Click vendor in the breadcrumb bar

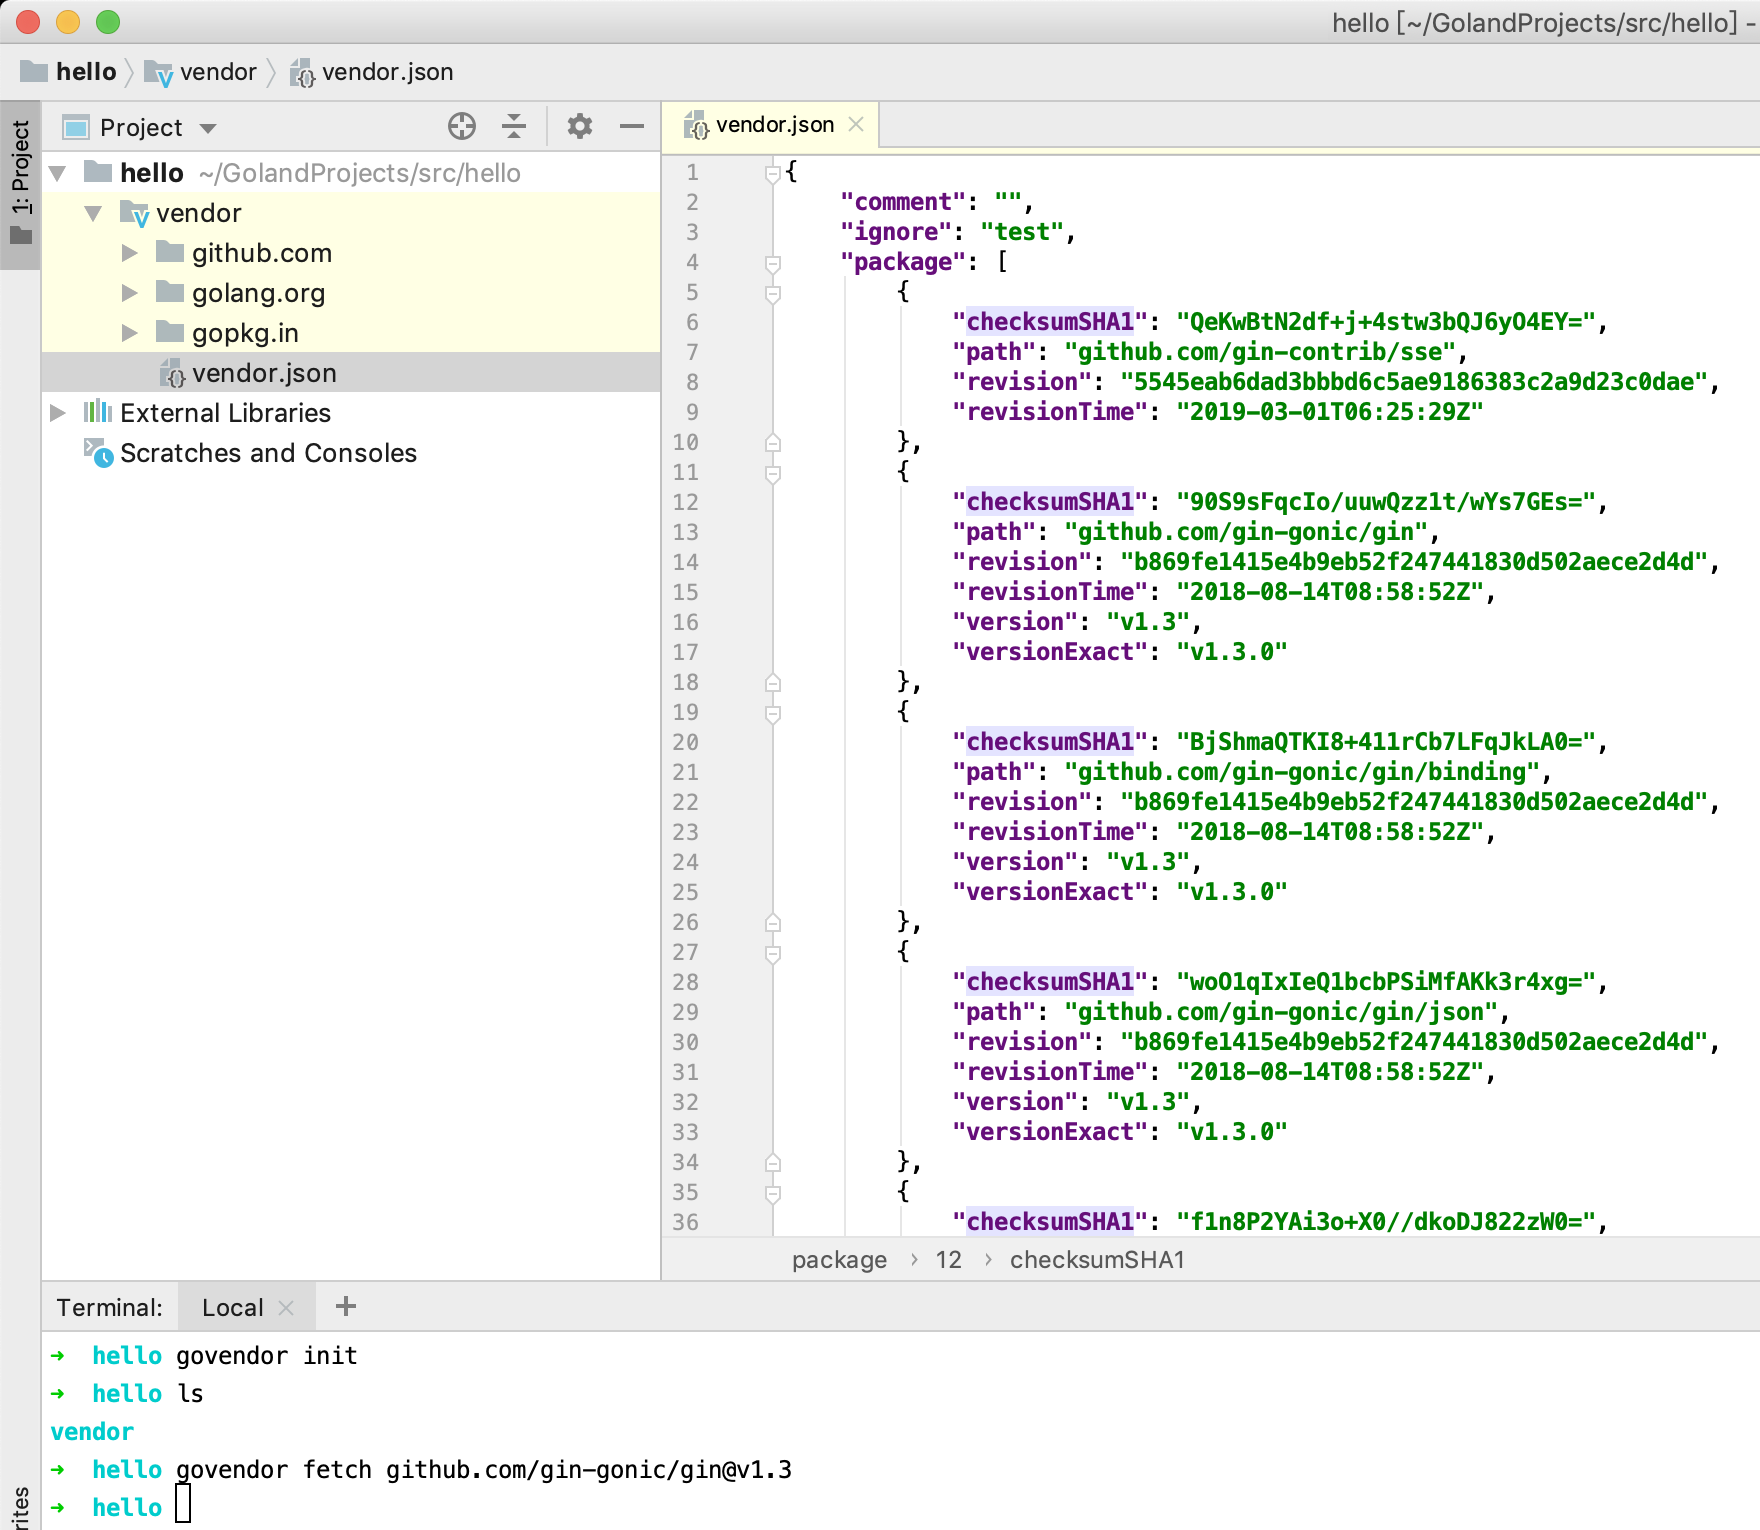[218, 72]
